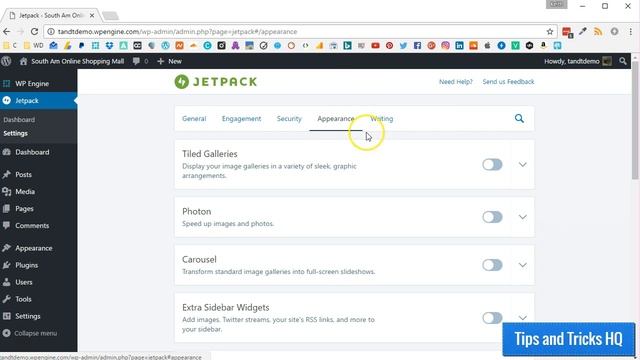Open the comments bubble in admin bar

coord(140,61)
